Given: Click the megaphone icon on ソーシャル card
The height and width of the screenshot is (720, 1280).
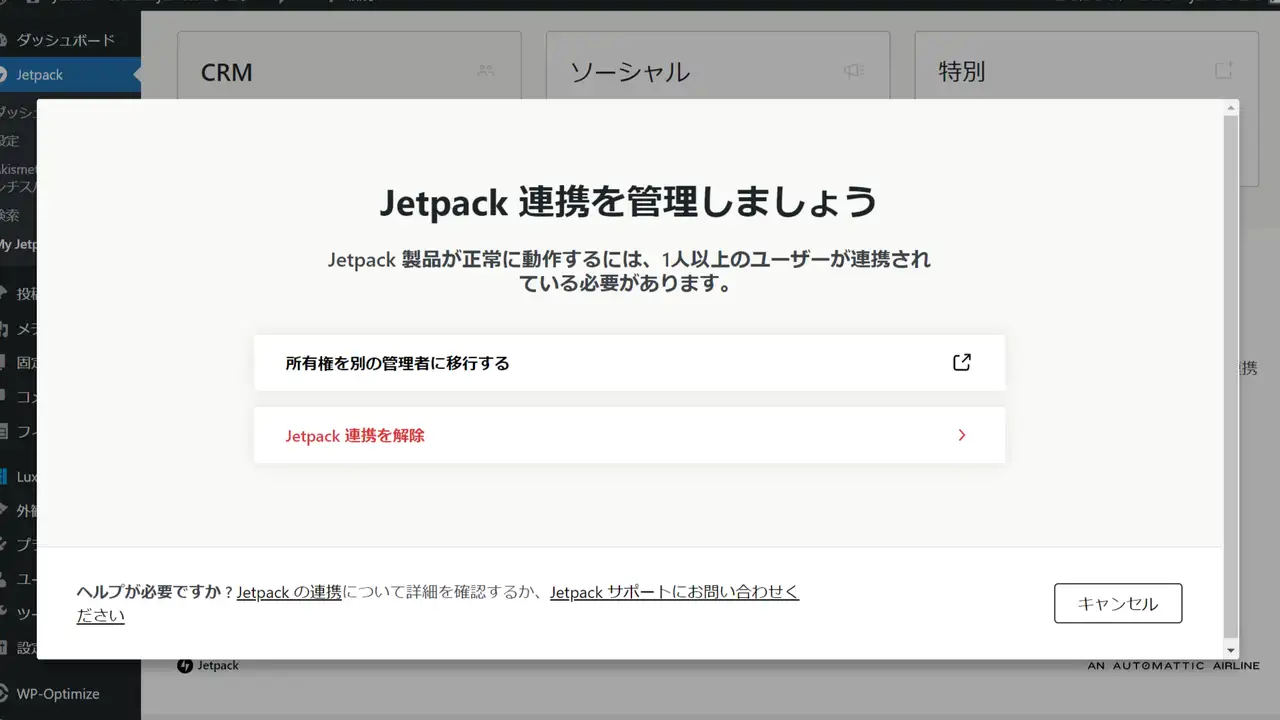Looking at the screenshot, I should tap(853, 71).
